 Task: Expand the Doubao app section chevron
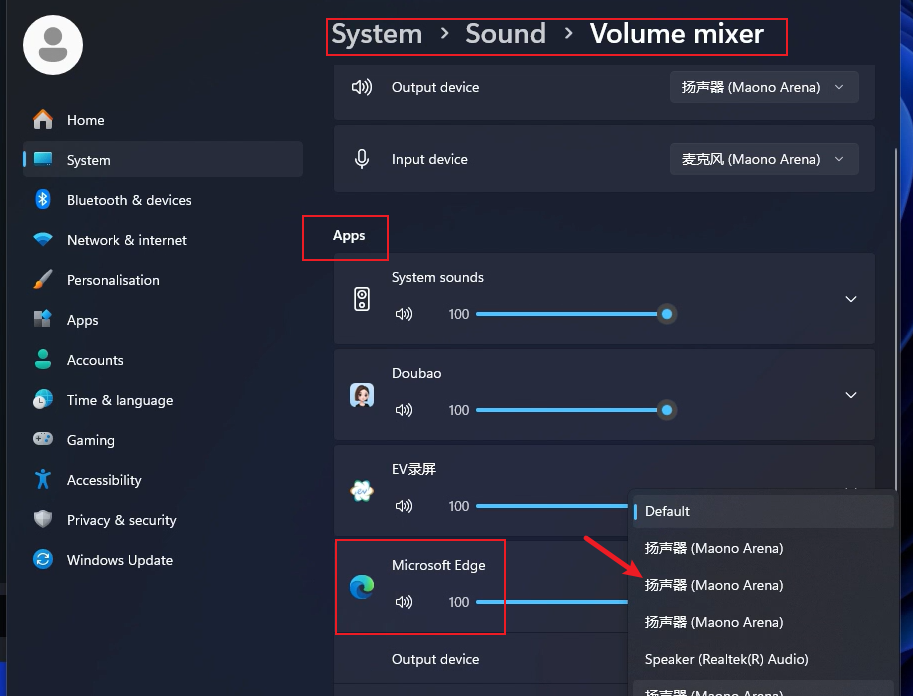[851, 395]
